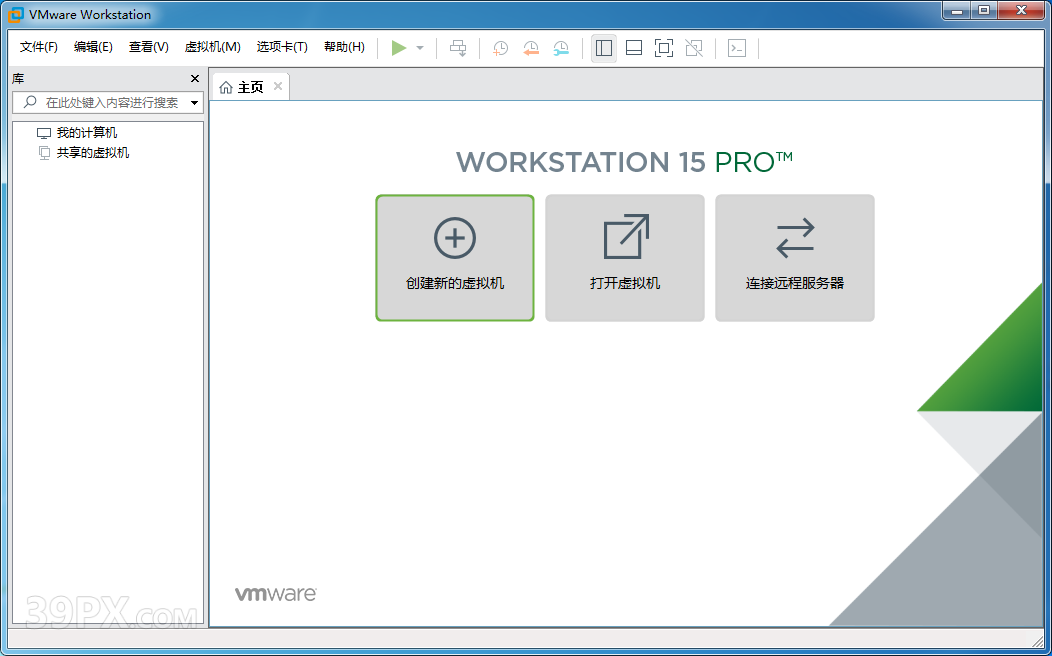The height and width of the screenshot is (656, 1052).
Task: Open the 虚拟机(M) menu
Action: click(x=213, y=47)
